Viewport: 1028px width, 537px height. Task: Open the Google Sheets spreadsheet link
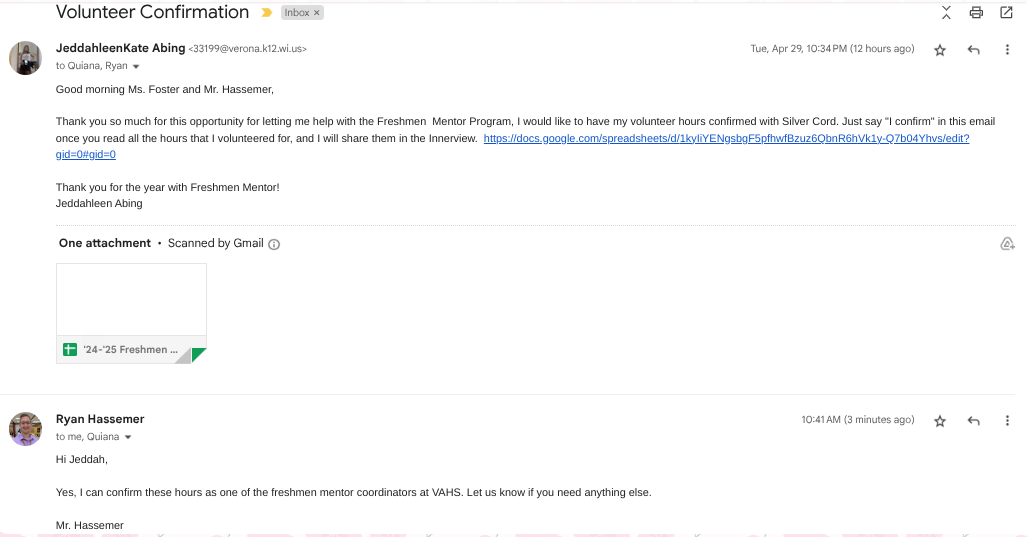pyautogui.click(x=726, y=138)
